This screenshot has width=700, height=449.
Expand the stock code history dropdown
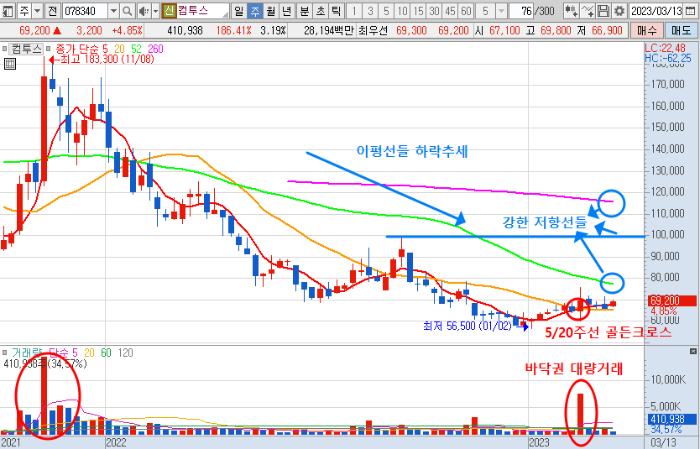tap(113, 11)
